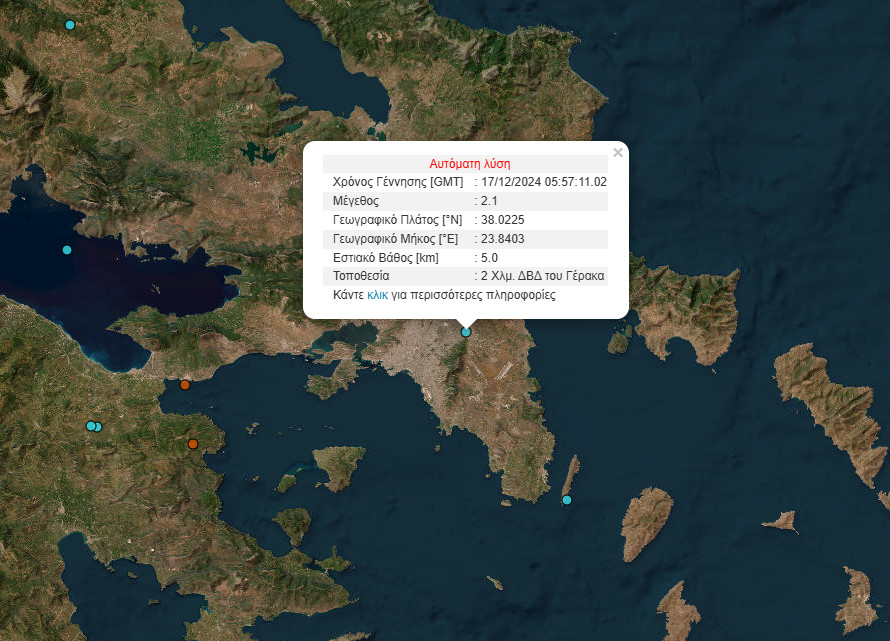Select the southern orange earthquake marker

tap(193, 443)
